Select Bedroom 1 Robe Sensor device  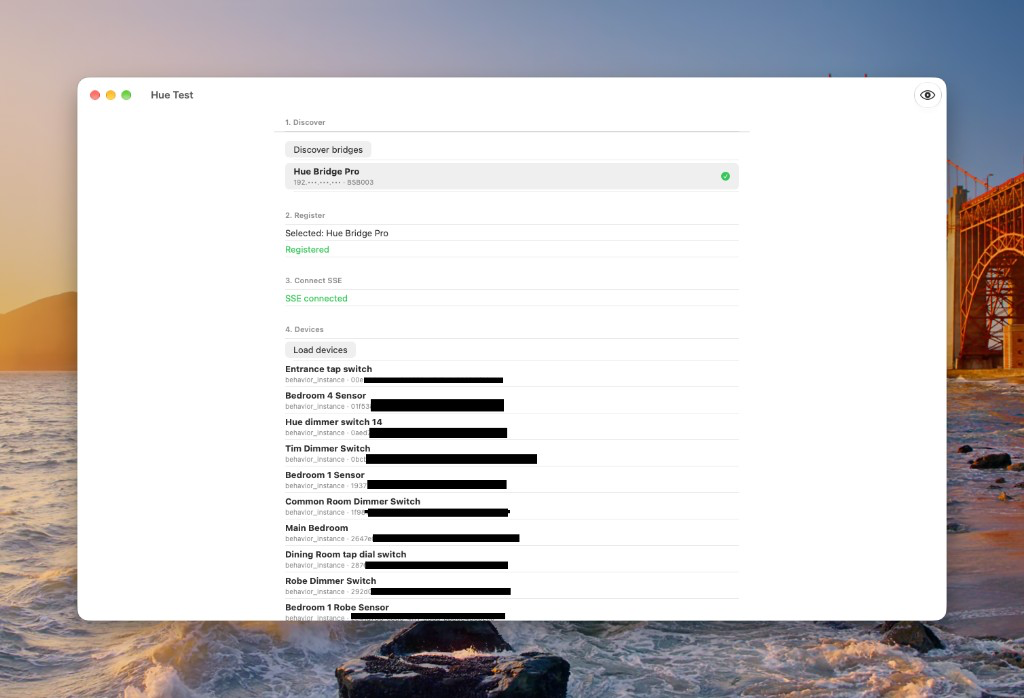point(511,611)
